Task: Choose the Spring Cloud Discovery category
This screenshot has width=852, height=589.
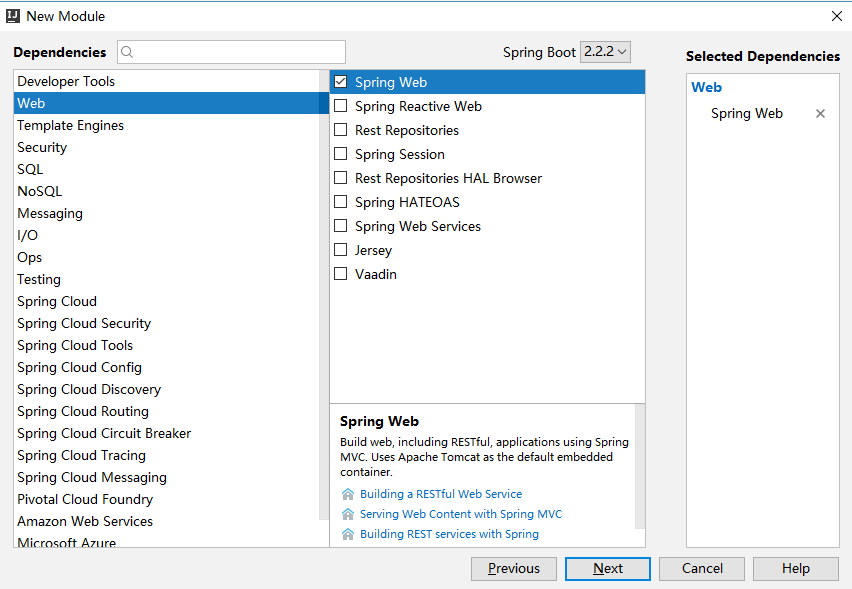Action: (88, 389)
